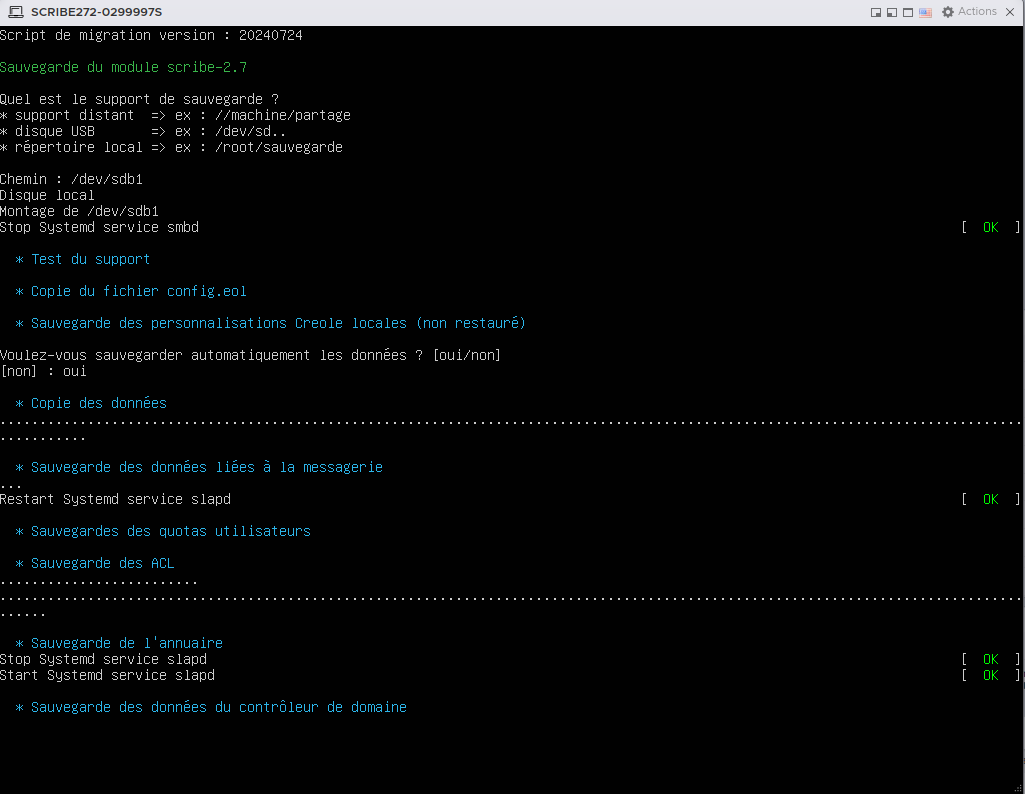Click the 'Test du support' line

point(90,259)
